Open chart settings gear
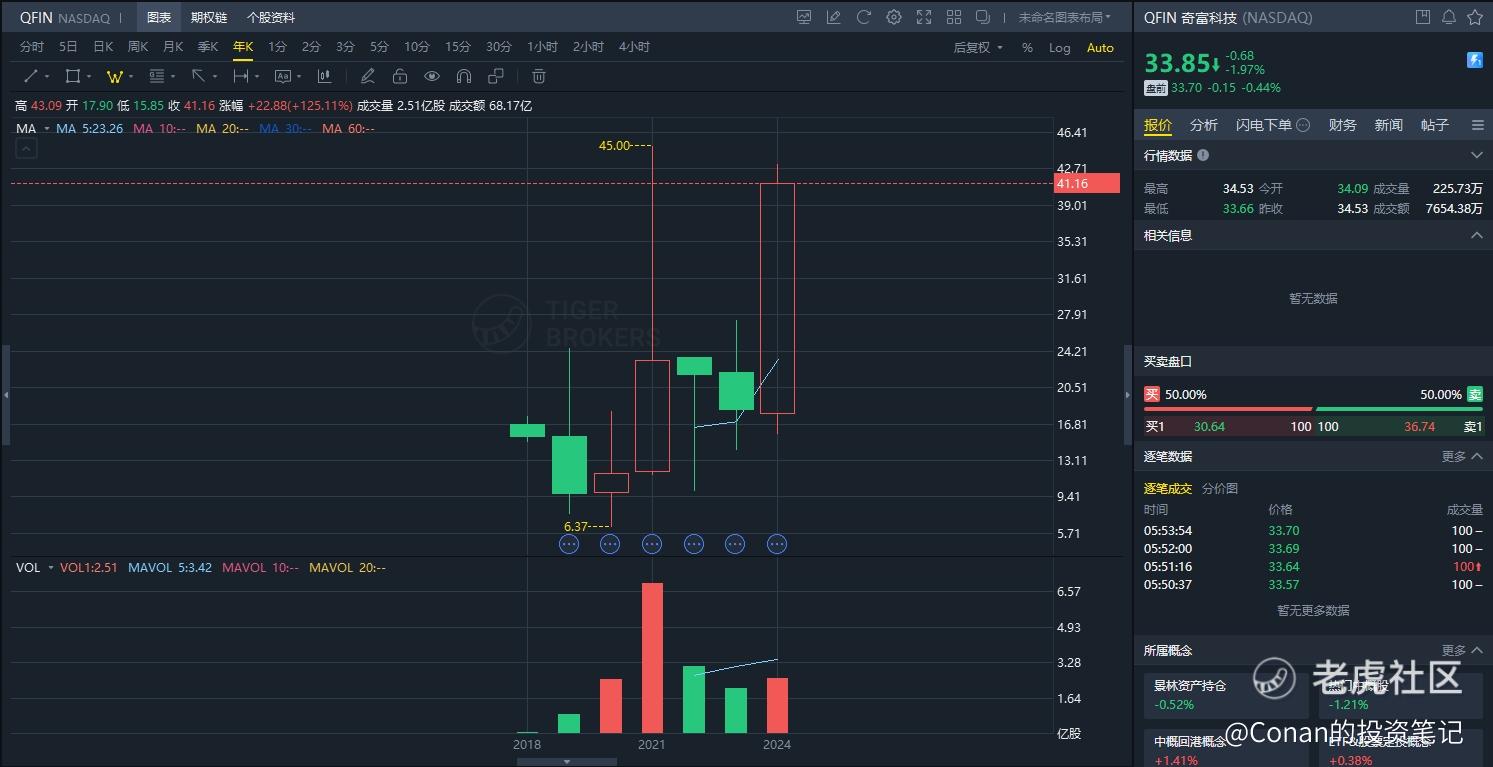Viewport: 1493px width, 767px height. (x=894, y=17)
